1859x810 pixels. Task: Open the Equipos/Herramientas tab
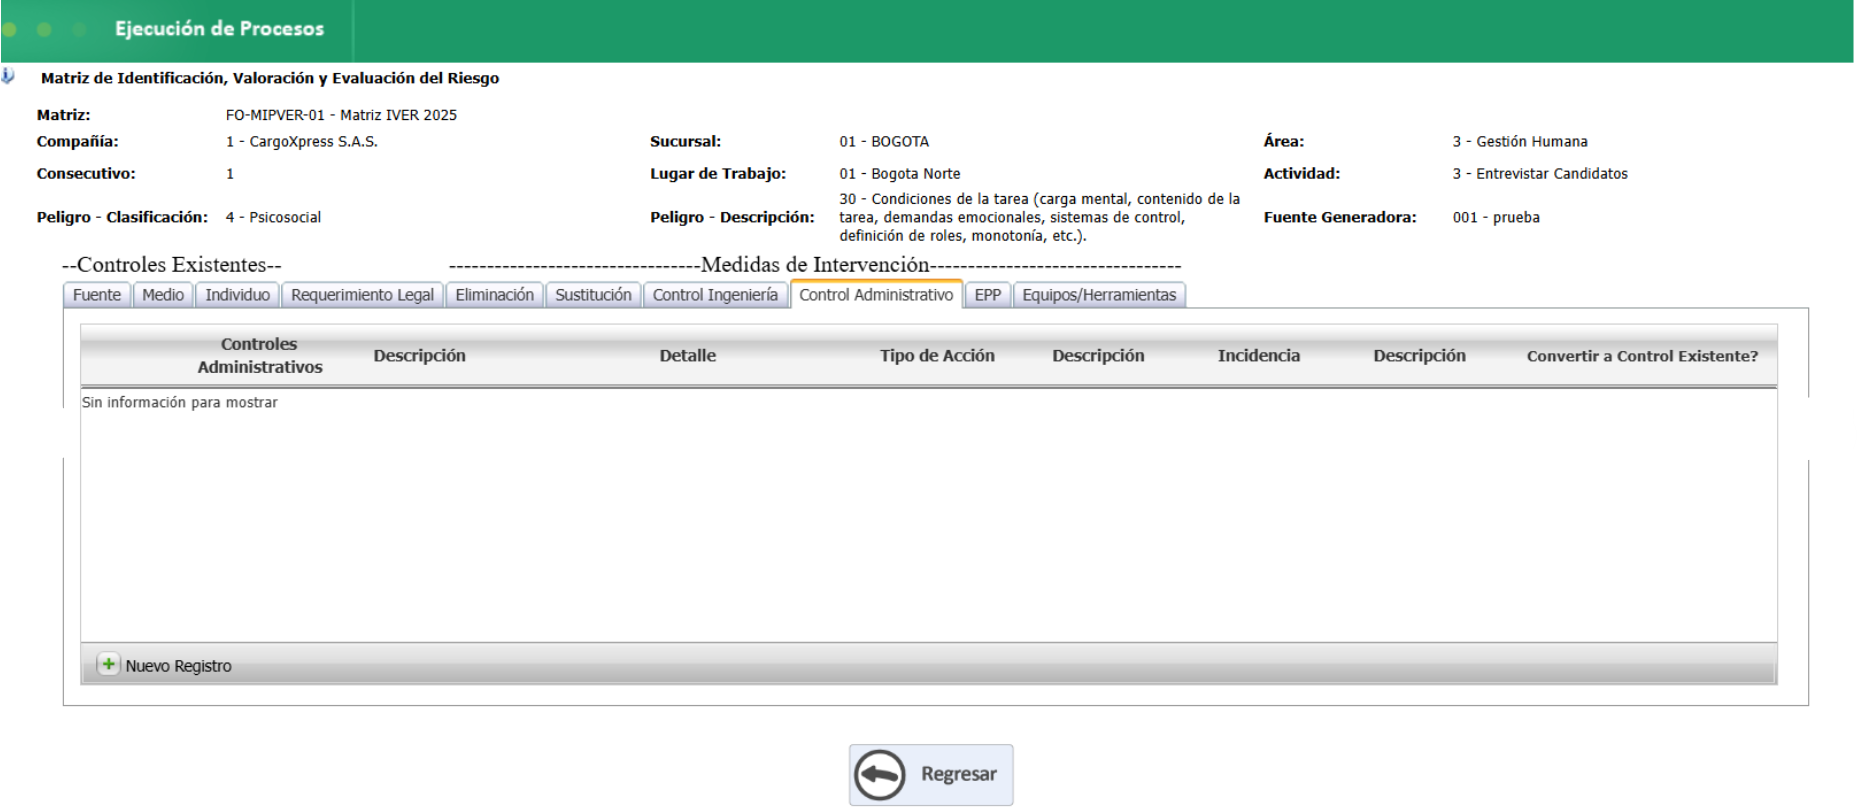1099,295
